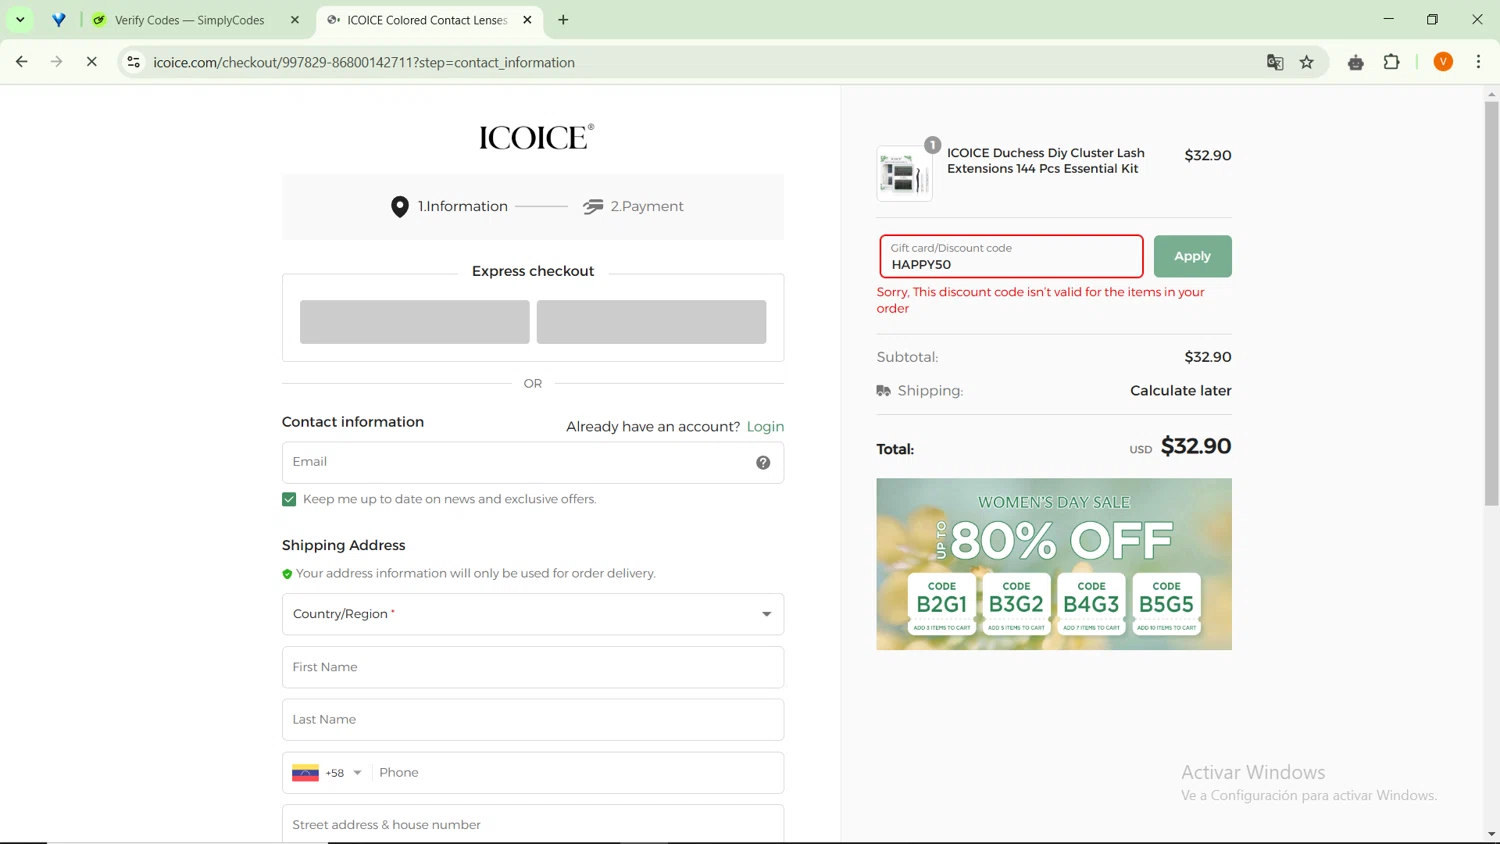Viewport: 1500px width, 844px height.
Task: Click the address bar URL
Action: (364, 62)
